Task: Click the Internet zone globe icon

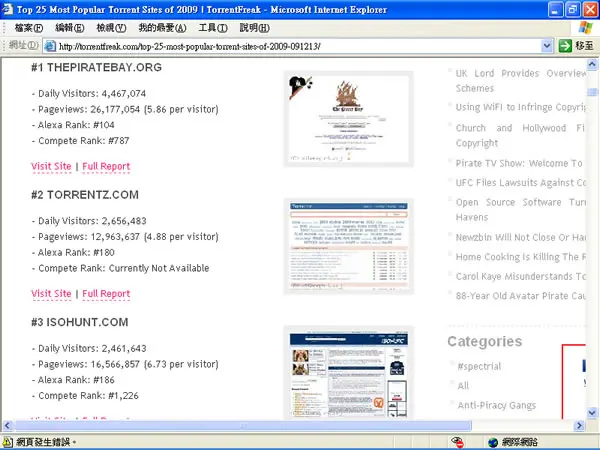Action: (494, 442)
